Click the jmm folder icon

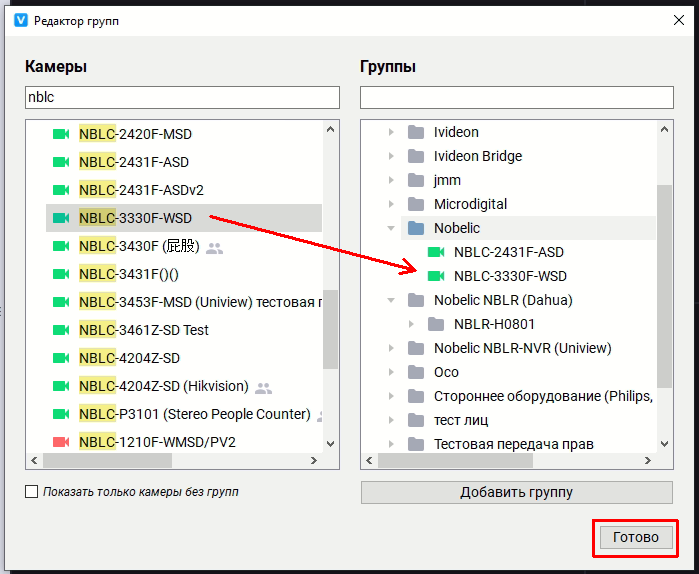click(x=416, y=180)
